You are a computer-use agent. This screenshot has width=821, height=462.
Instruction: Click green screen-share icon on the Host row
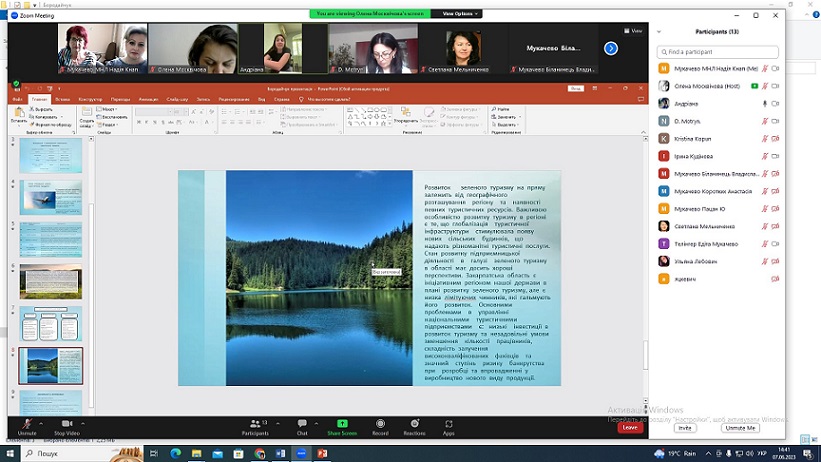point(755,86)
